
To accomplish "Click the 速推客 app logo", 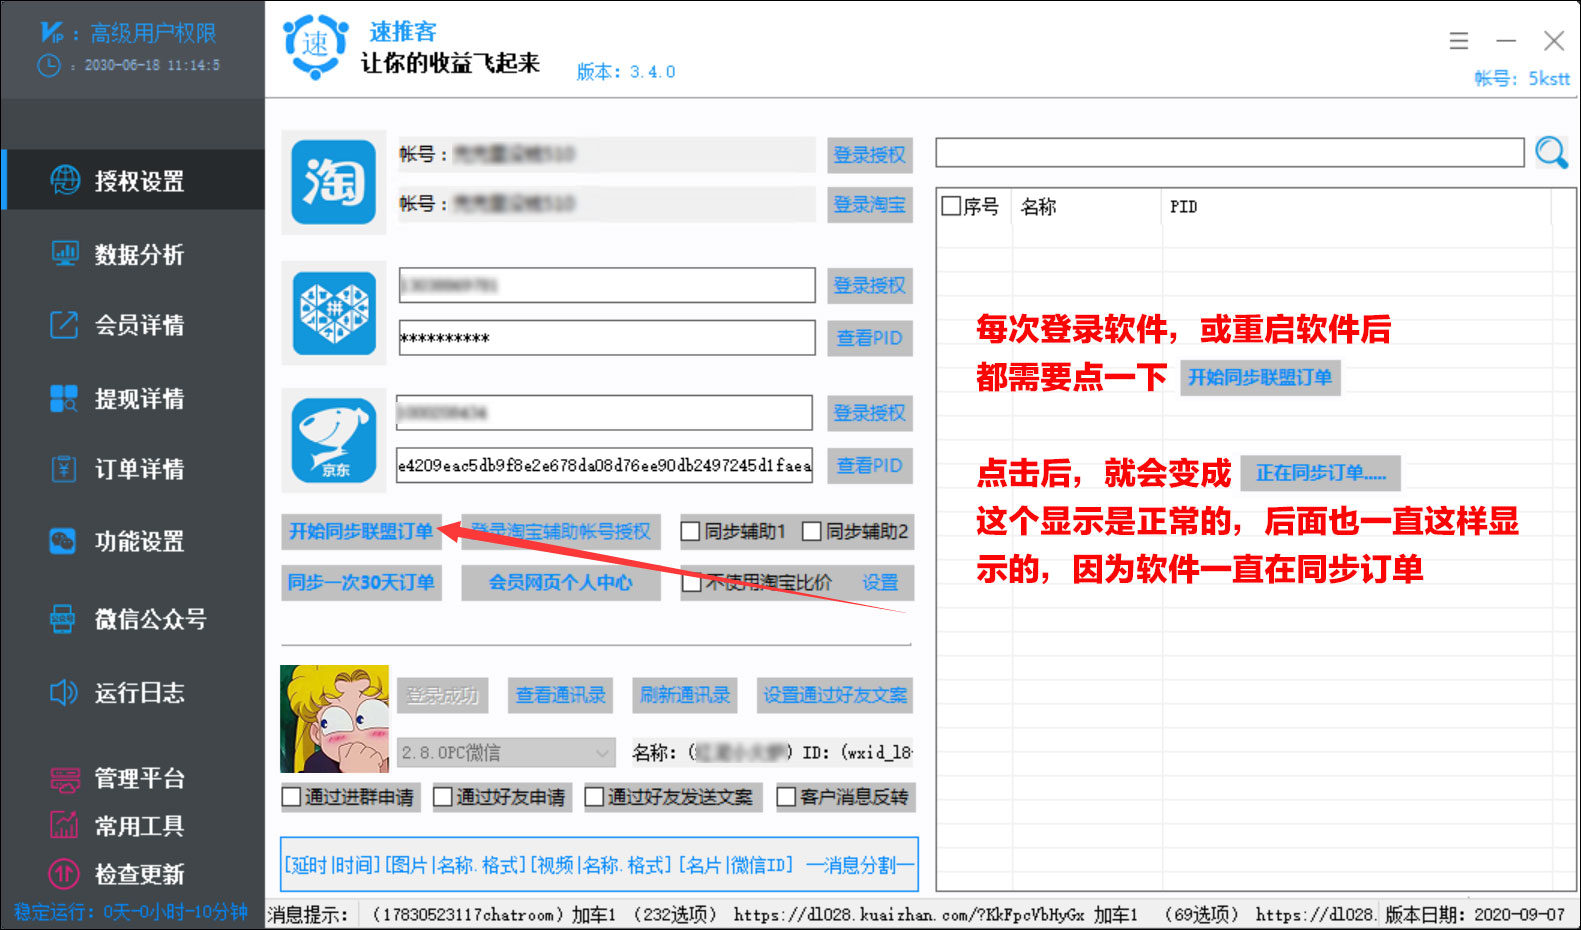I will click(x=315, y=46).
